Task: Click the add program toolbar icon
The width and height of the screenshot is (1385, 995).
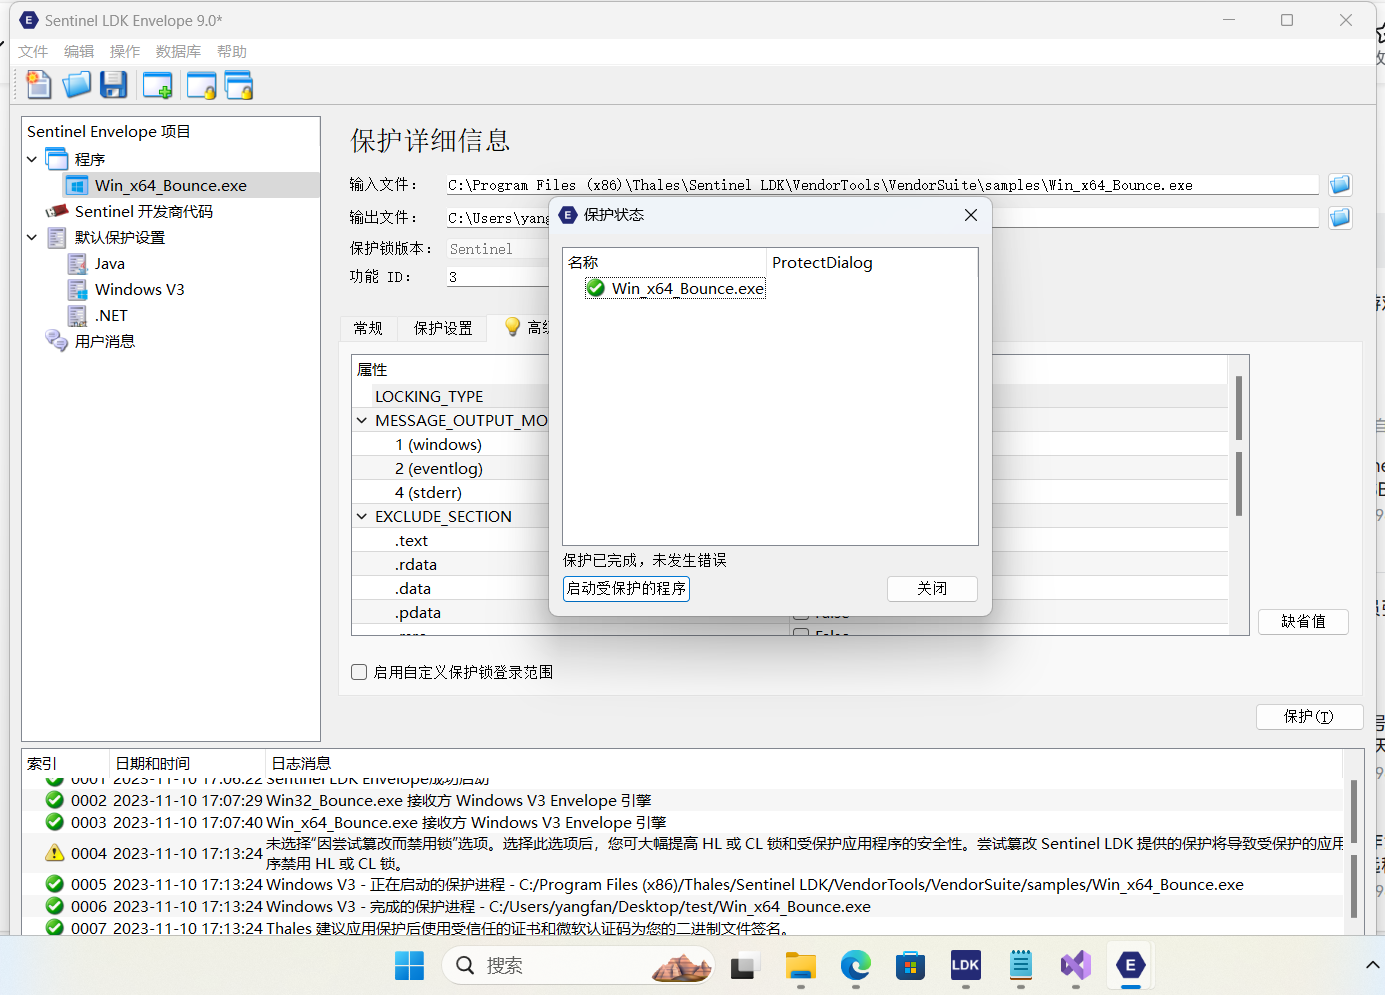Action: [157, 86]
